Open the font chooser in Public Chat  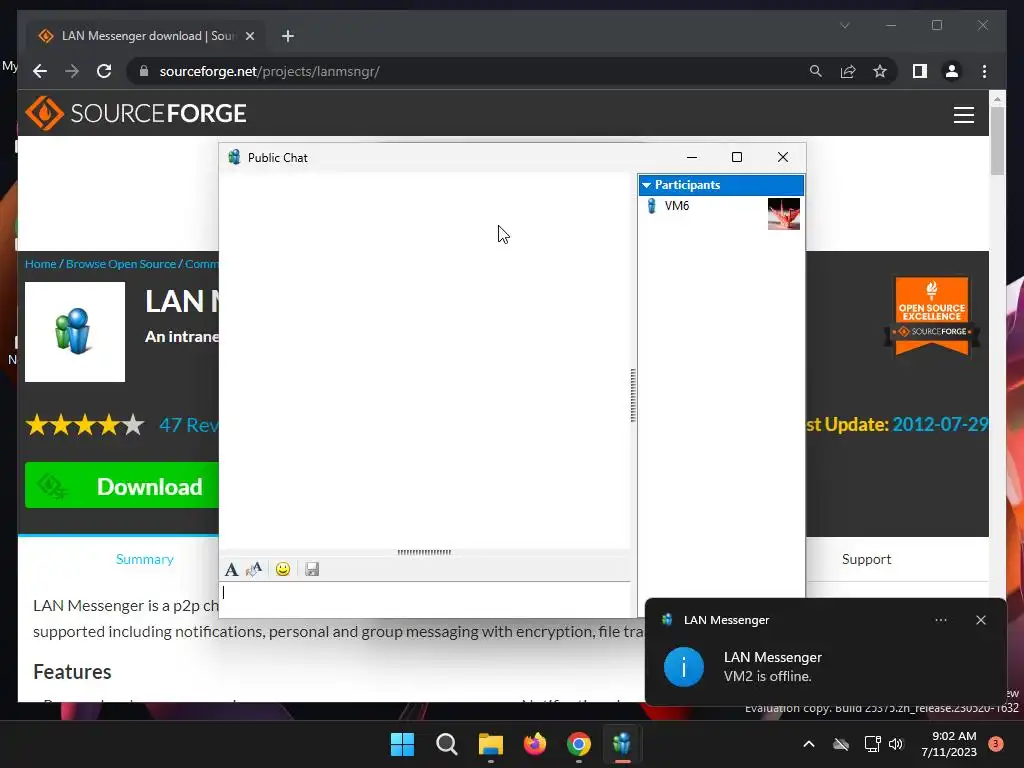231,569
